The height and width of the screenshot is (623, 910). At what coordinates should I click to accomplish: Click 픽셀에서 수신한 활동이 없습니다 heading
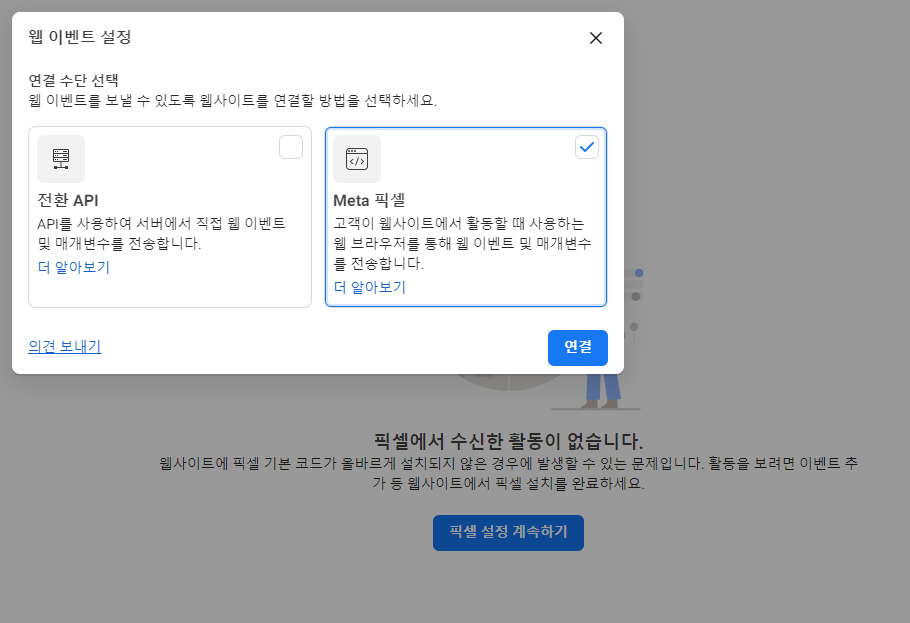point(508,441)
